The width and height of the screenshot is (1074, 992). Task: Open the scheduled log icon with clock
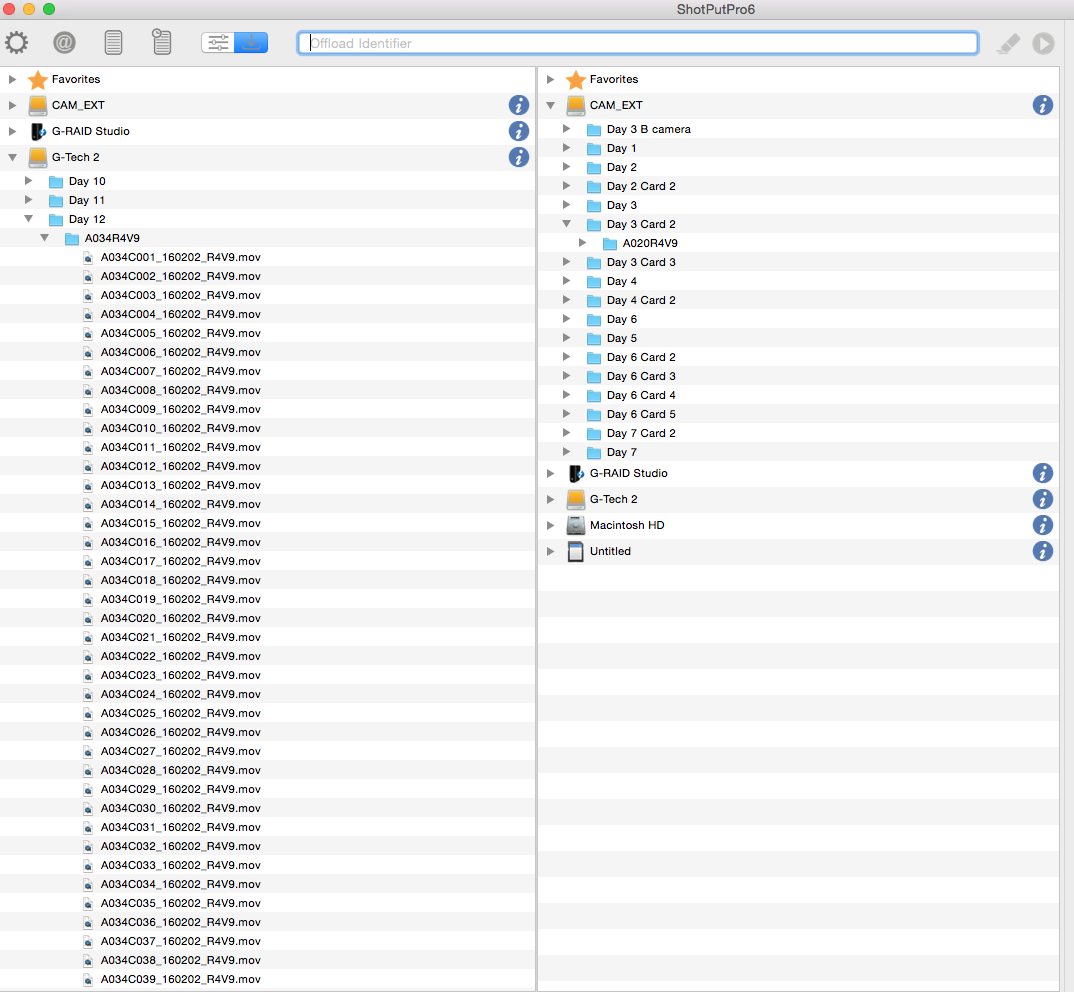[161, 42]
